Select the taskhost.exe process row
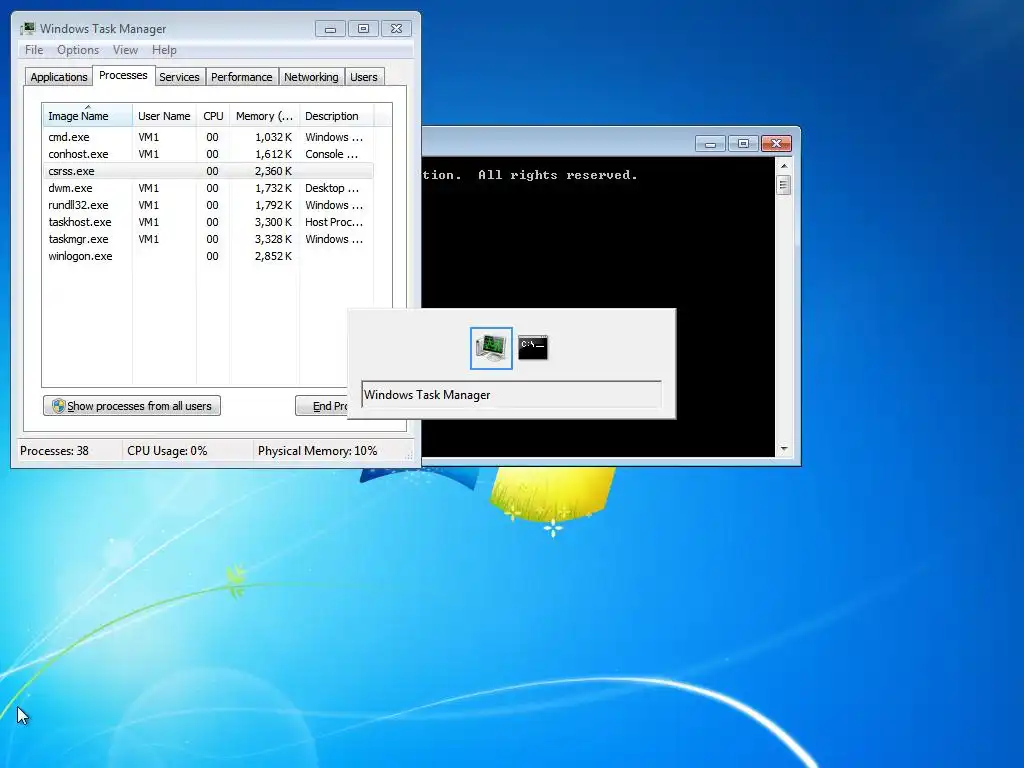This screenshot has width=1024, height=768. pos(208,222)
